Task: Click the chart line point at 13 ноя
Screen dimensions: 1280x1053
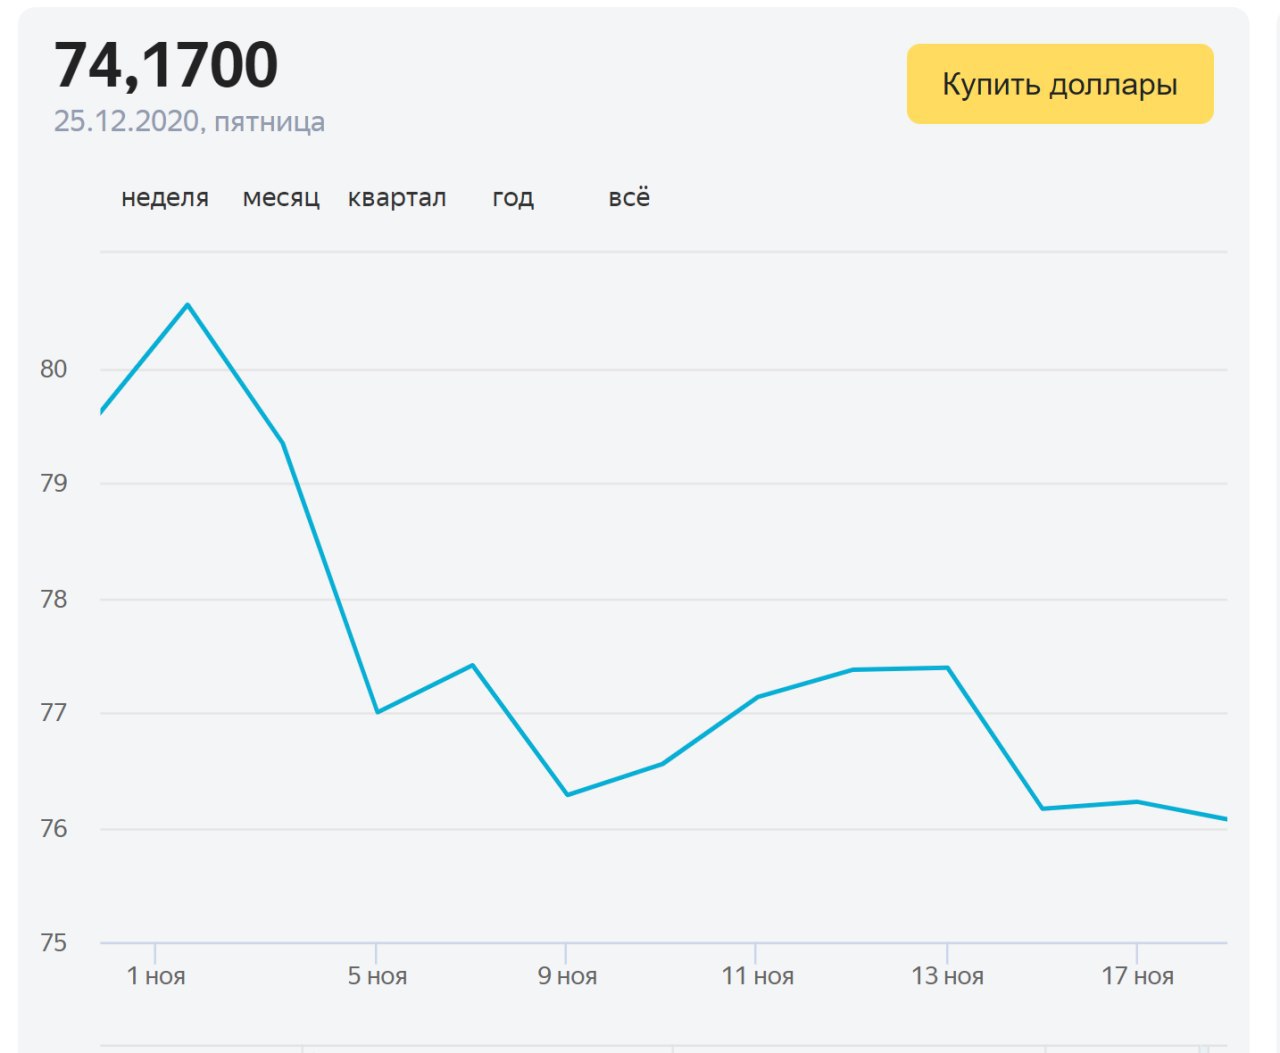Action: (x=947, y=667)
